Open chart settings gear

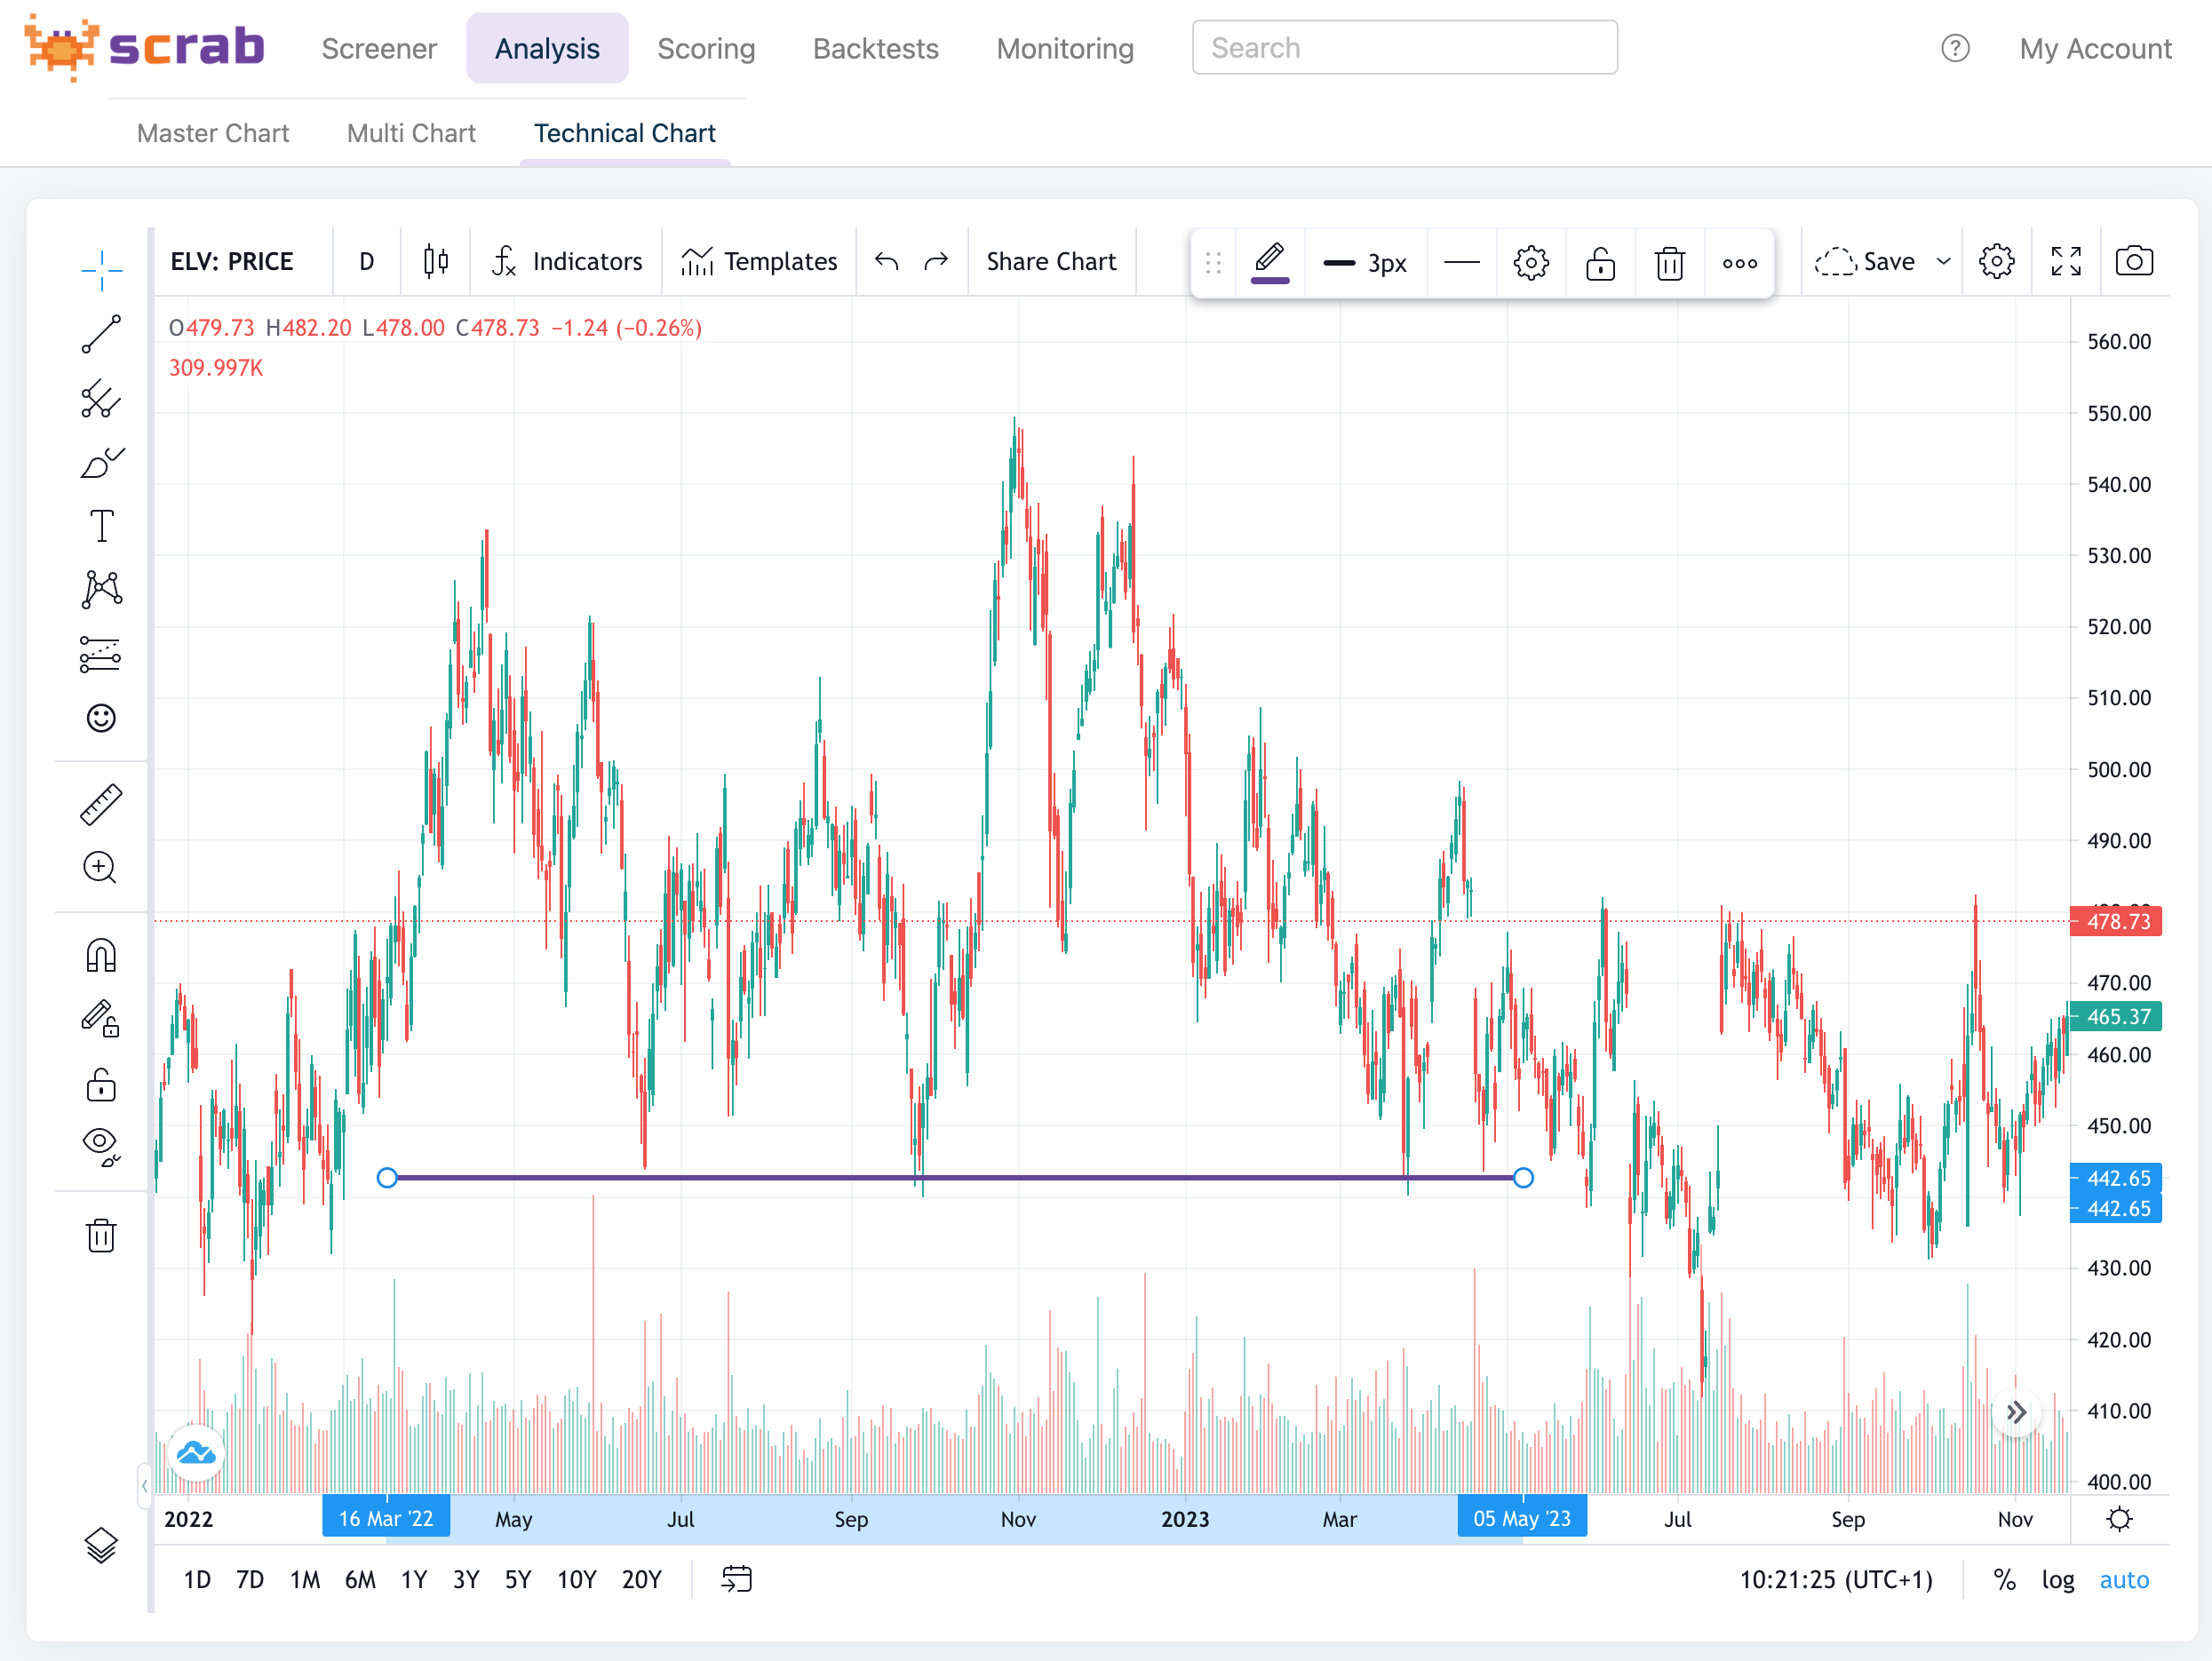tap(1996, 262)
